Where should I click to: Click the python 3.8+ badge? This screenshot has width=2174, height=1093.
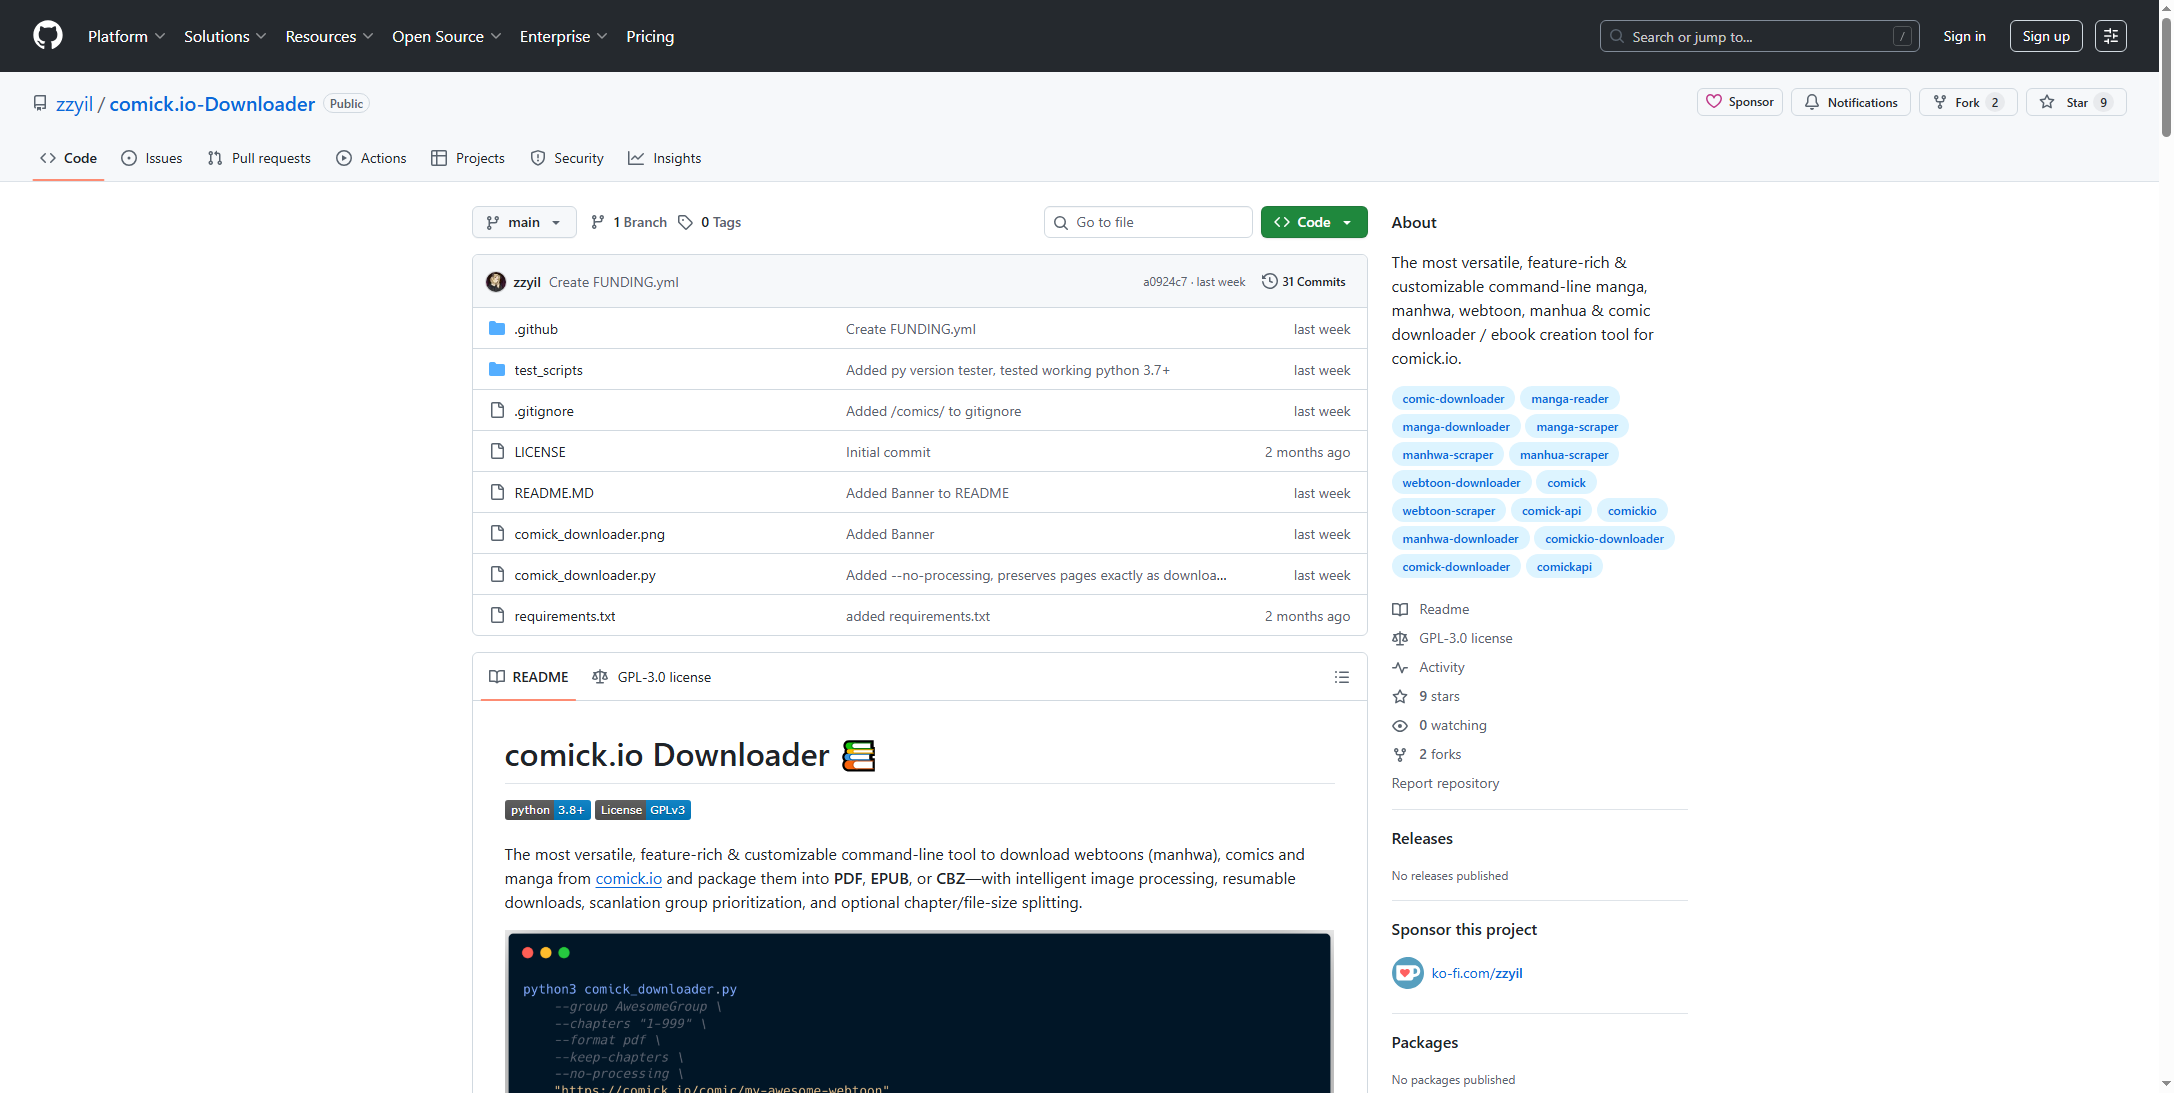point(547,810)
